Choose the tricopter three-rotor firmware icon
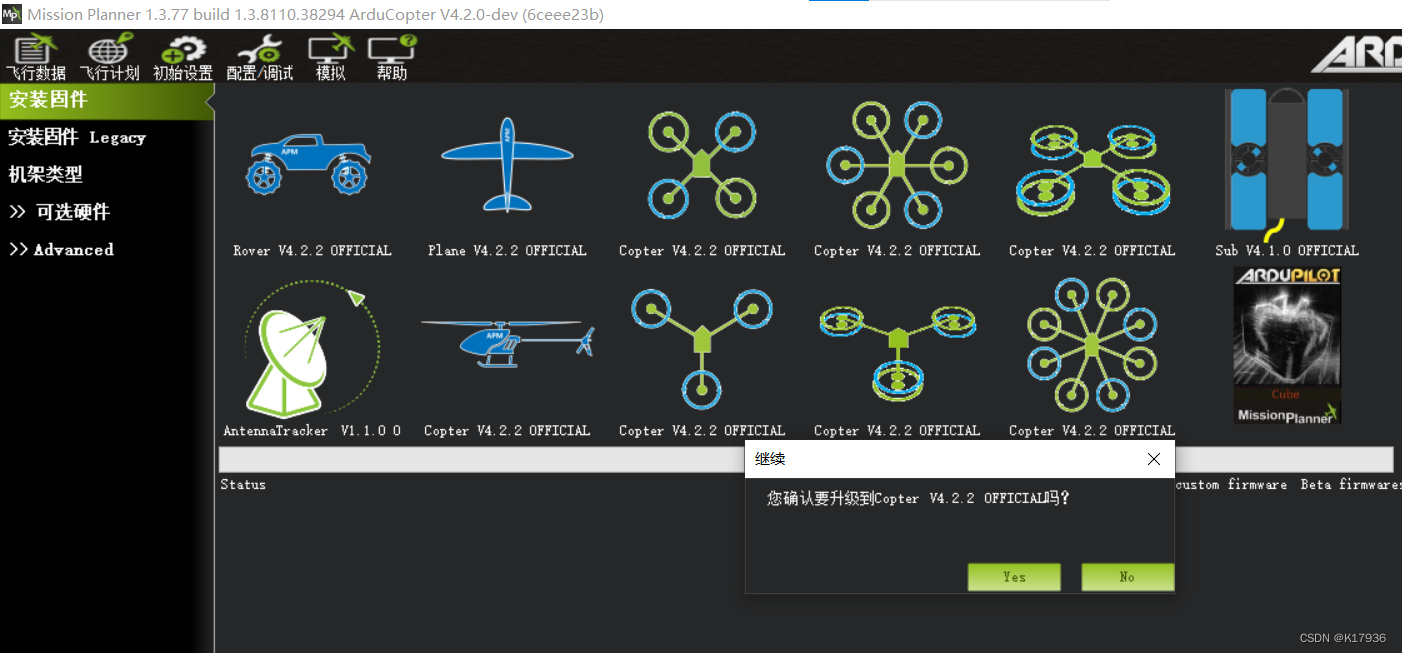 point(702,347)
